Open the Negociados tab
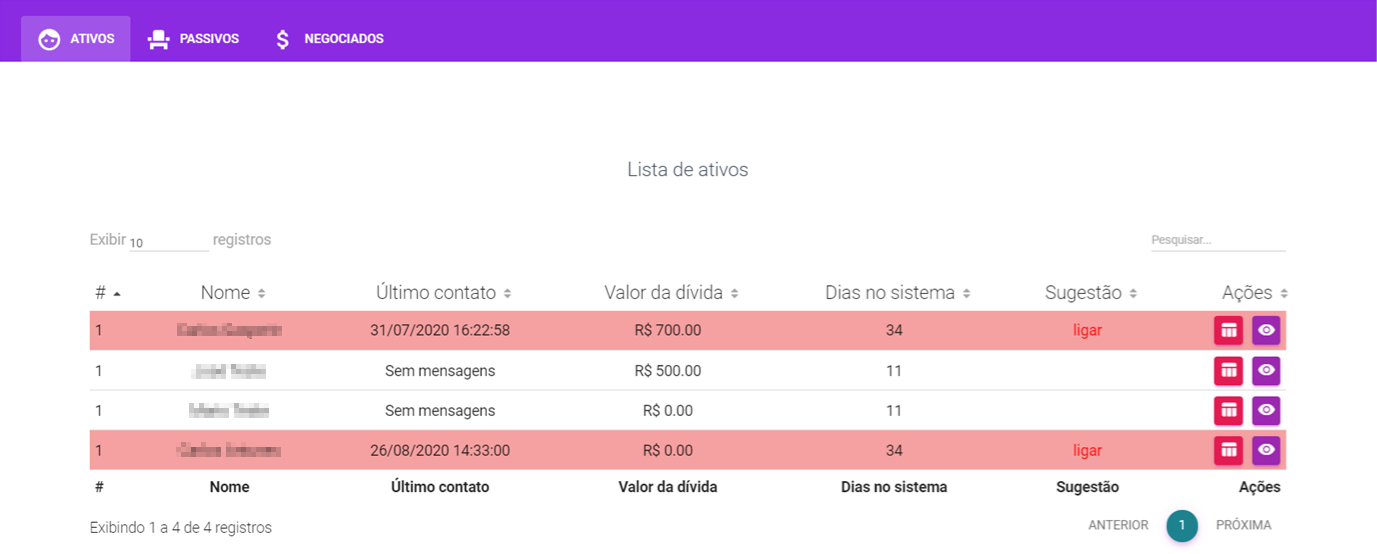The width and height of the screenshot is (1377, 554). 328,39
